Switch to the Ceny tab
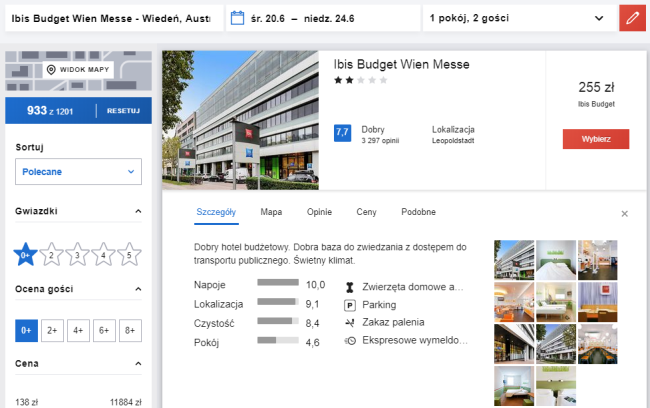The image size is (650, 408). pos(366,212)
